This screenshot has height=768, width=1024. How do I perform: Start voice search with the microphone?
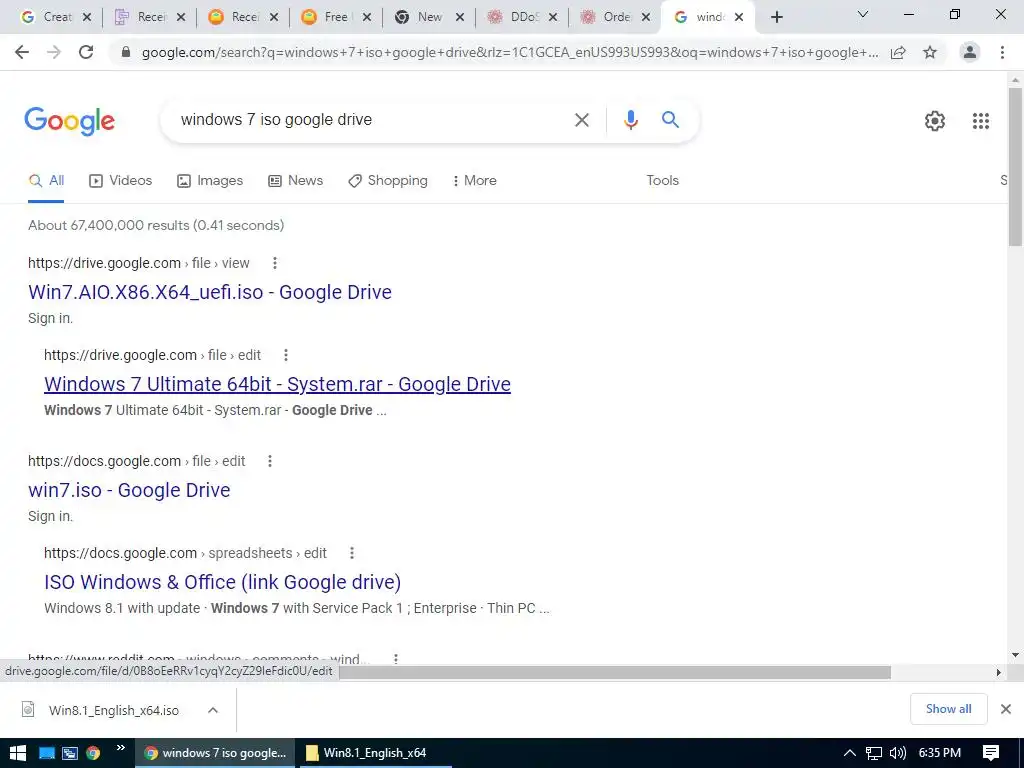point(630,120)
